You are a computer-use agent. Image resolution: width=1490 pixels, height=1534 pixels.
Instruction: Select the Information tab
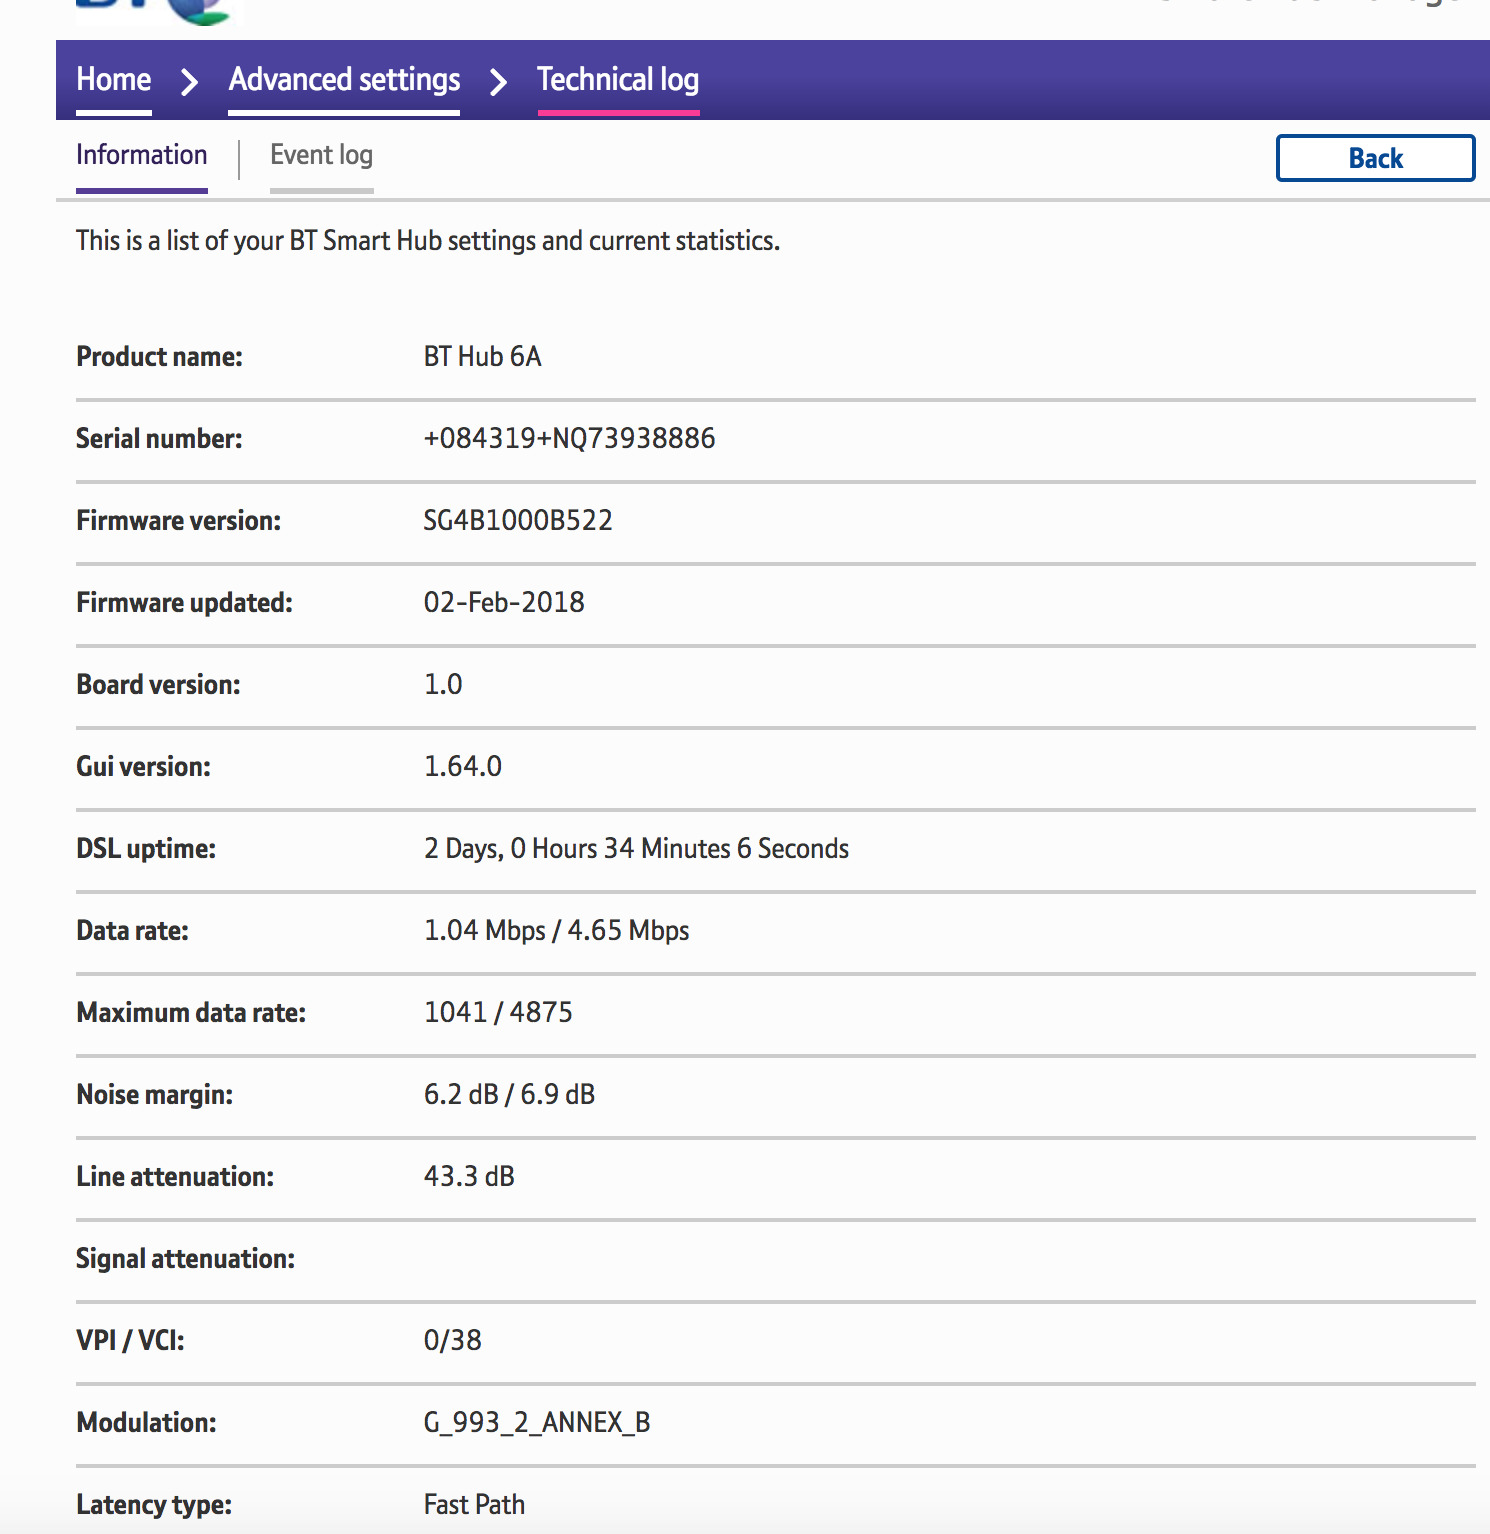142,157
